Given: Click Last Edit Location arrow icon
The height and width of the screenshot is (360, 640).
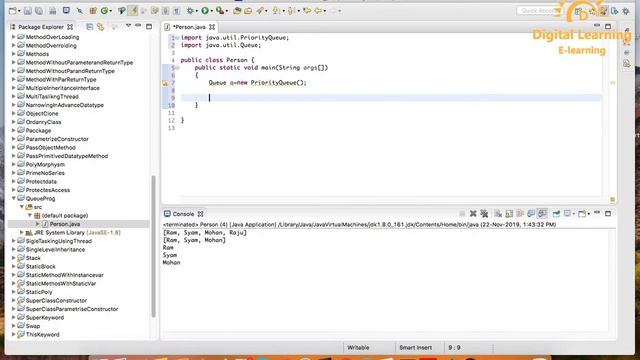Looking at the screenshot, I should click(307, 11).
